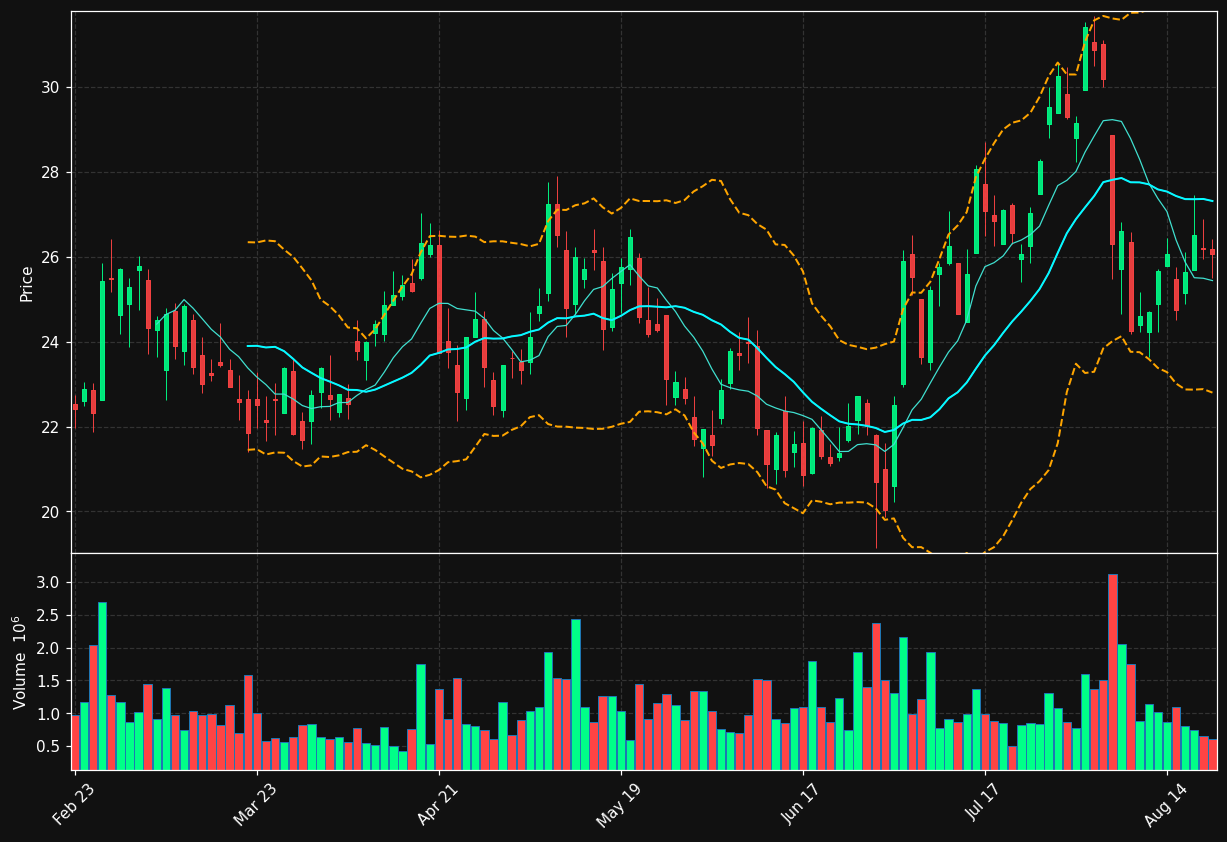
Task: Select the price tick label '26'
Action: click(51, 258)
